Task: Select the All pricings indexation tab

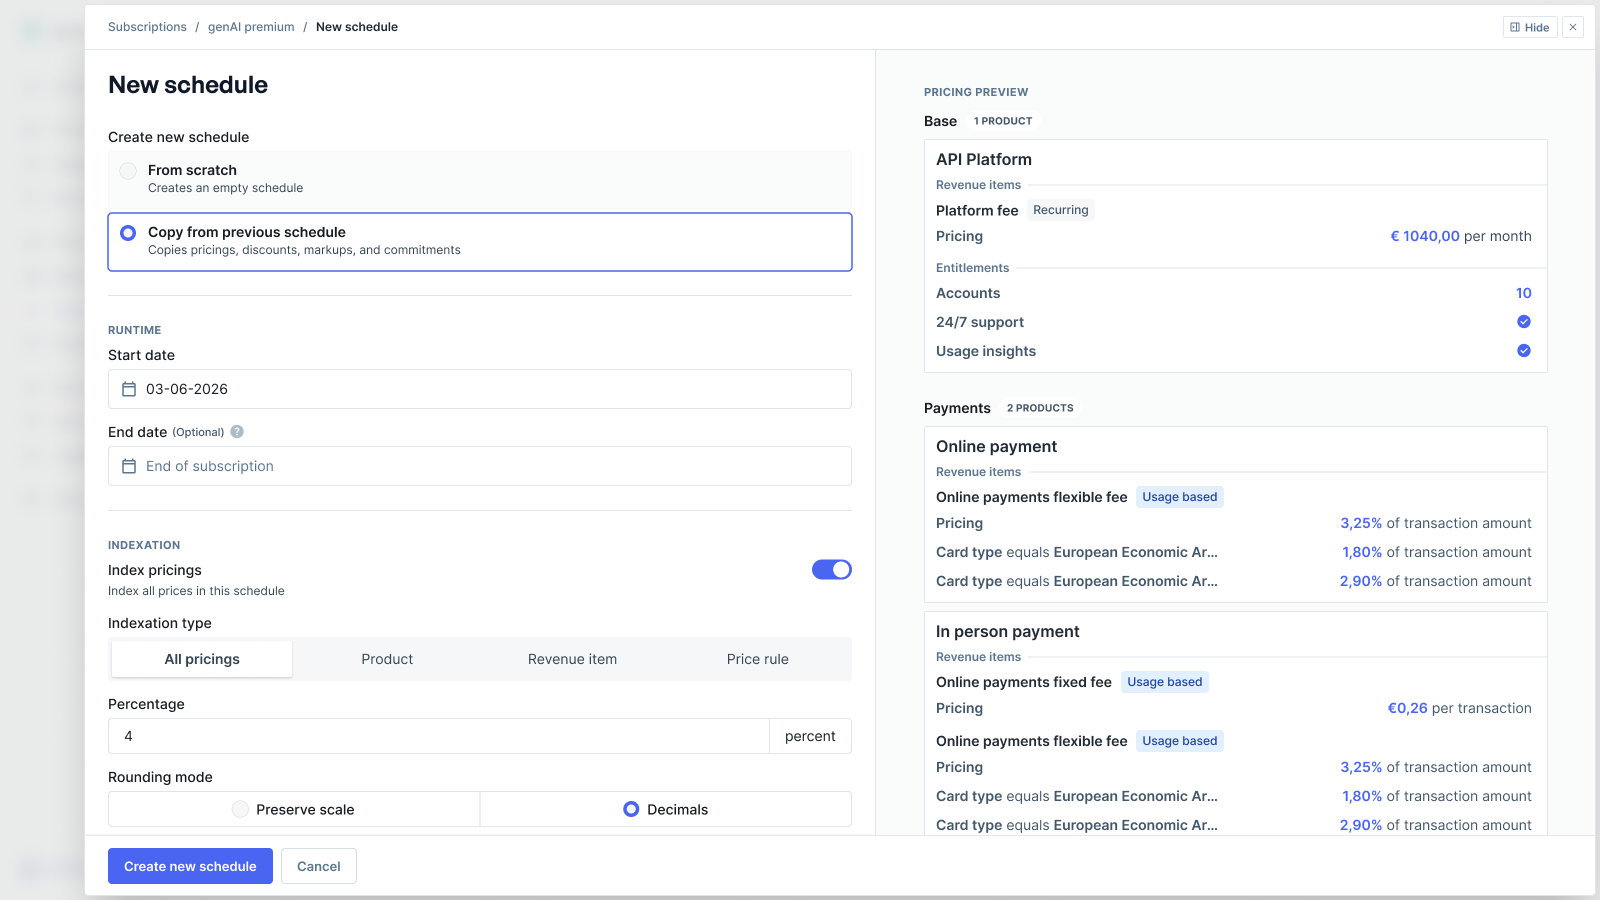Action: [202, 659]
